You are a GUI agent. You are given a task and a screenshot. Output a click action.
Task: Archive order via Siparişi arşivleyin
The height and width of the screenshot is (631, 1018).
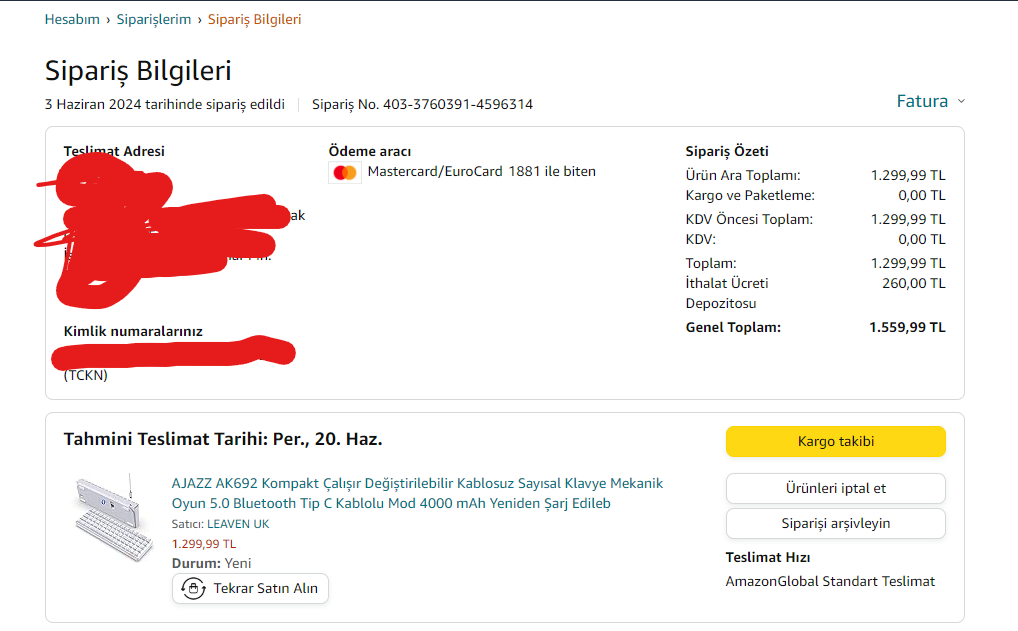click(835, 523)
